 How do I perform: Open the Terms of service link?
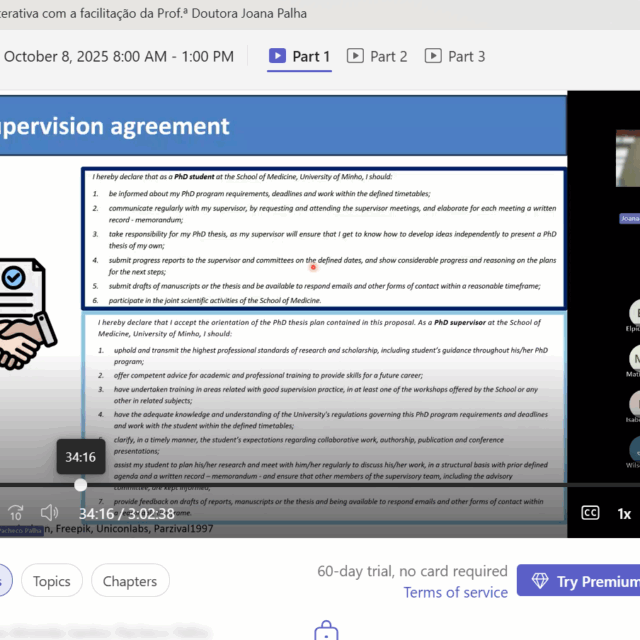(455, 592)
